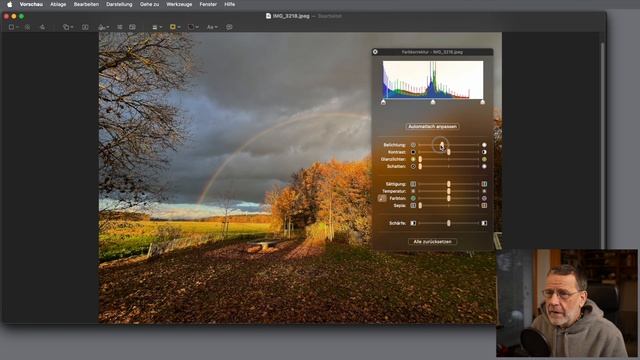This screenshot has width=640, height=360.
Task: Click the Farbton slider handle
Action: pyautogui.click(x=449, y=198)
